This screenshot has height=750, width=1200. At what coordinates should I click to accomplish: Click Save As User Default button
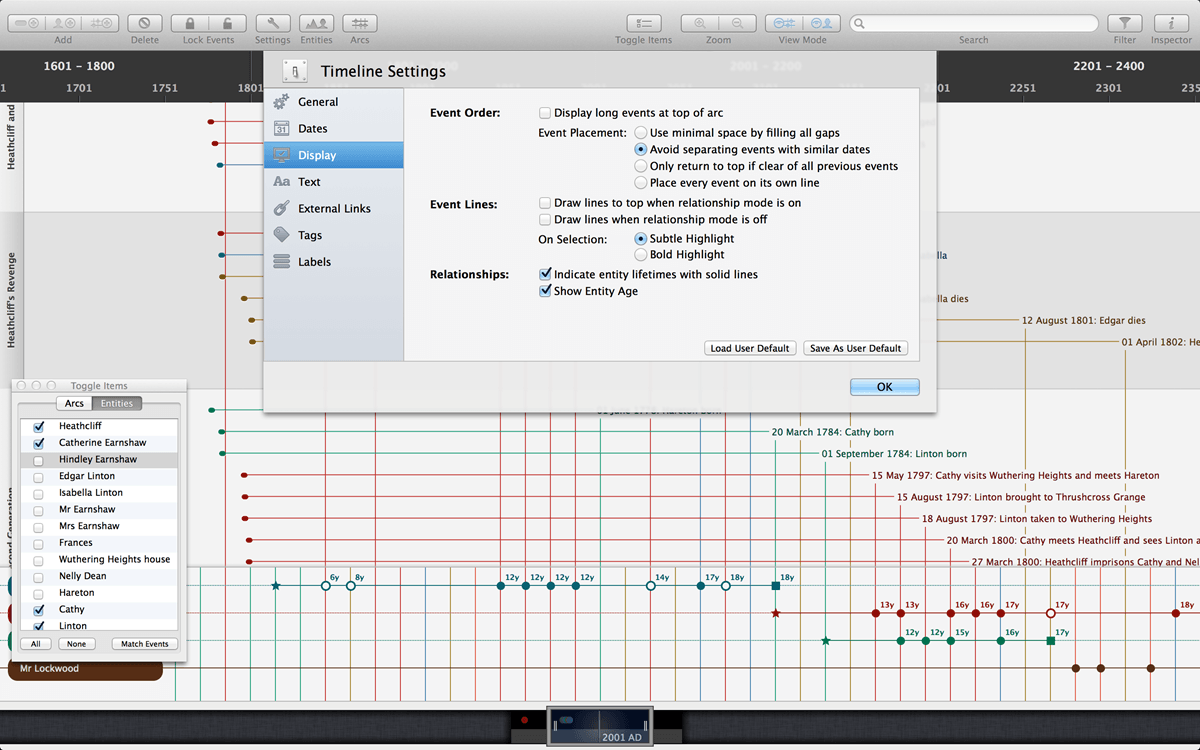855,349
